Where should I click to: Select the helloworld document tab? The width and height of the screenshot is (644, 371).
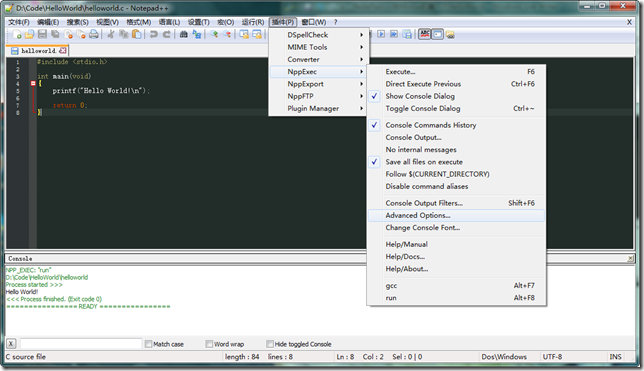[x=37, y=51]
